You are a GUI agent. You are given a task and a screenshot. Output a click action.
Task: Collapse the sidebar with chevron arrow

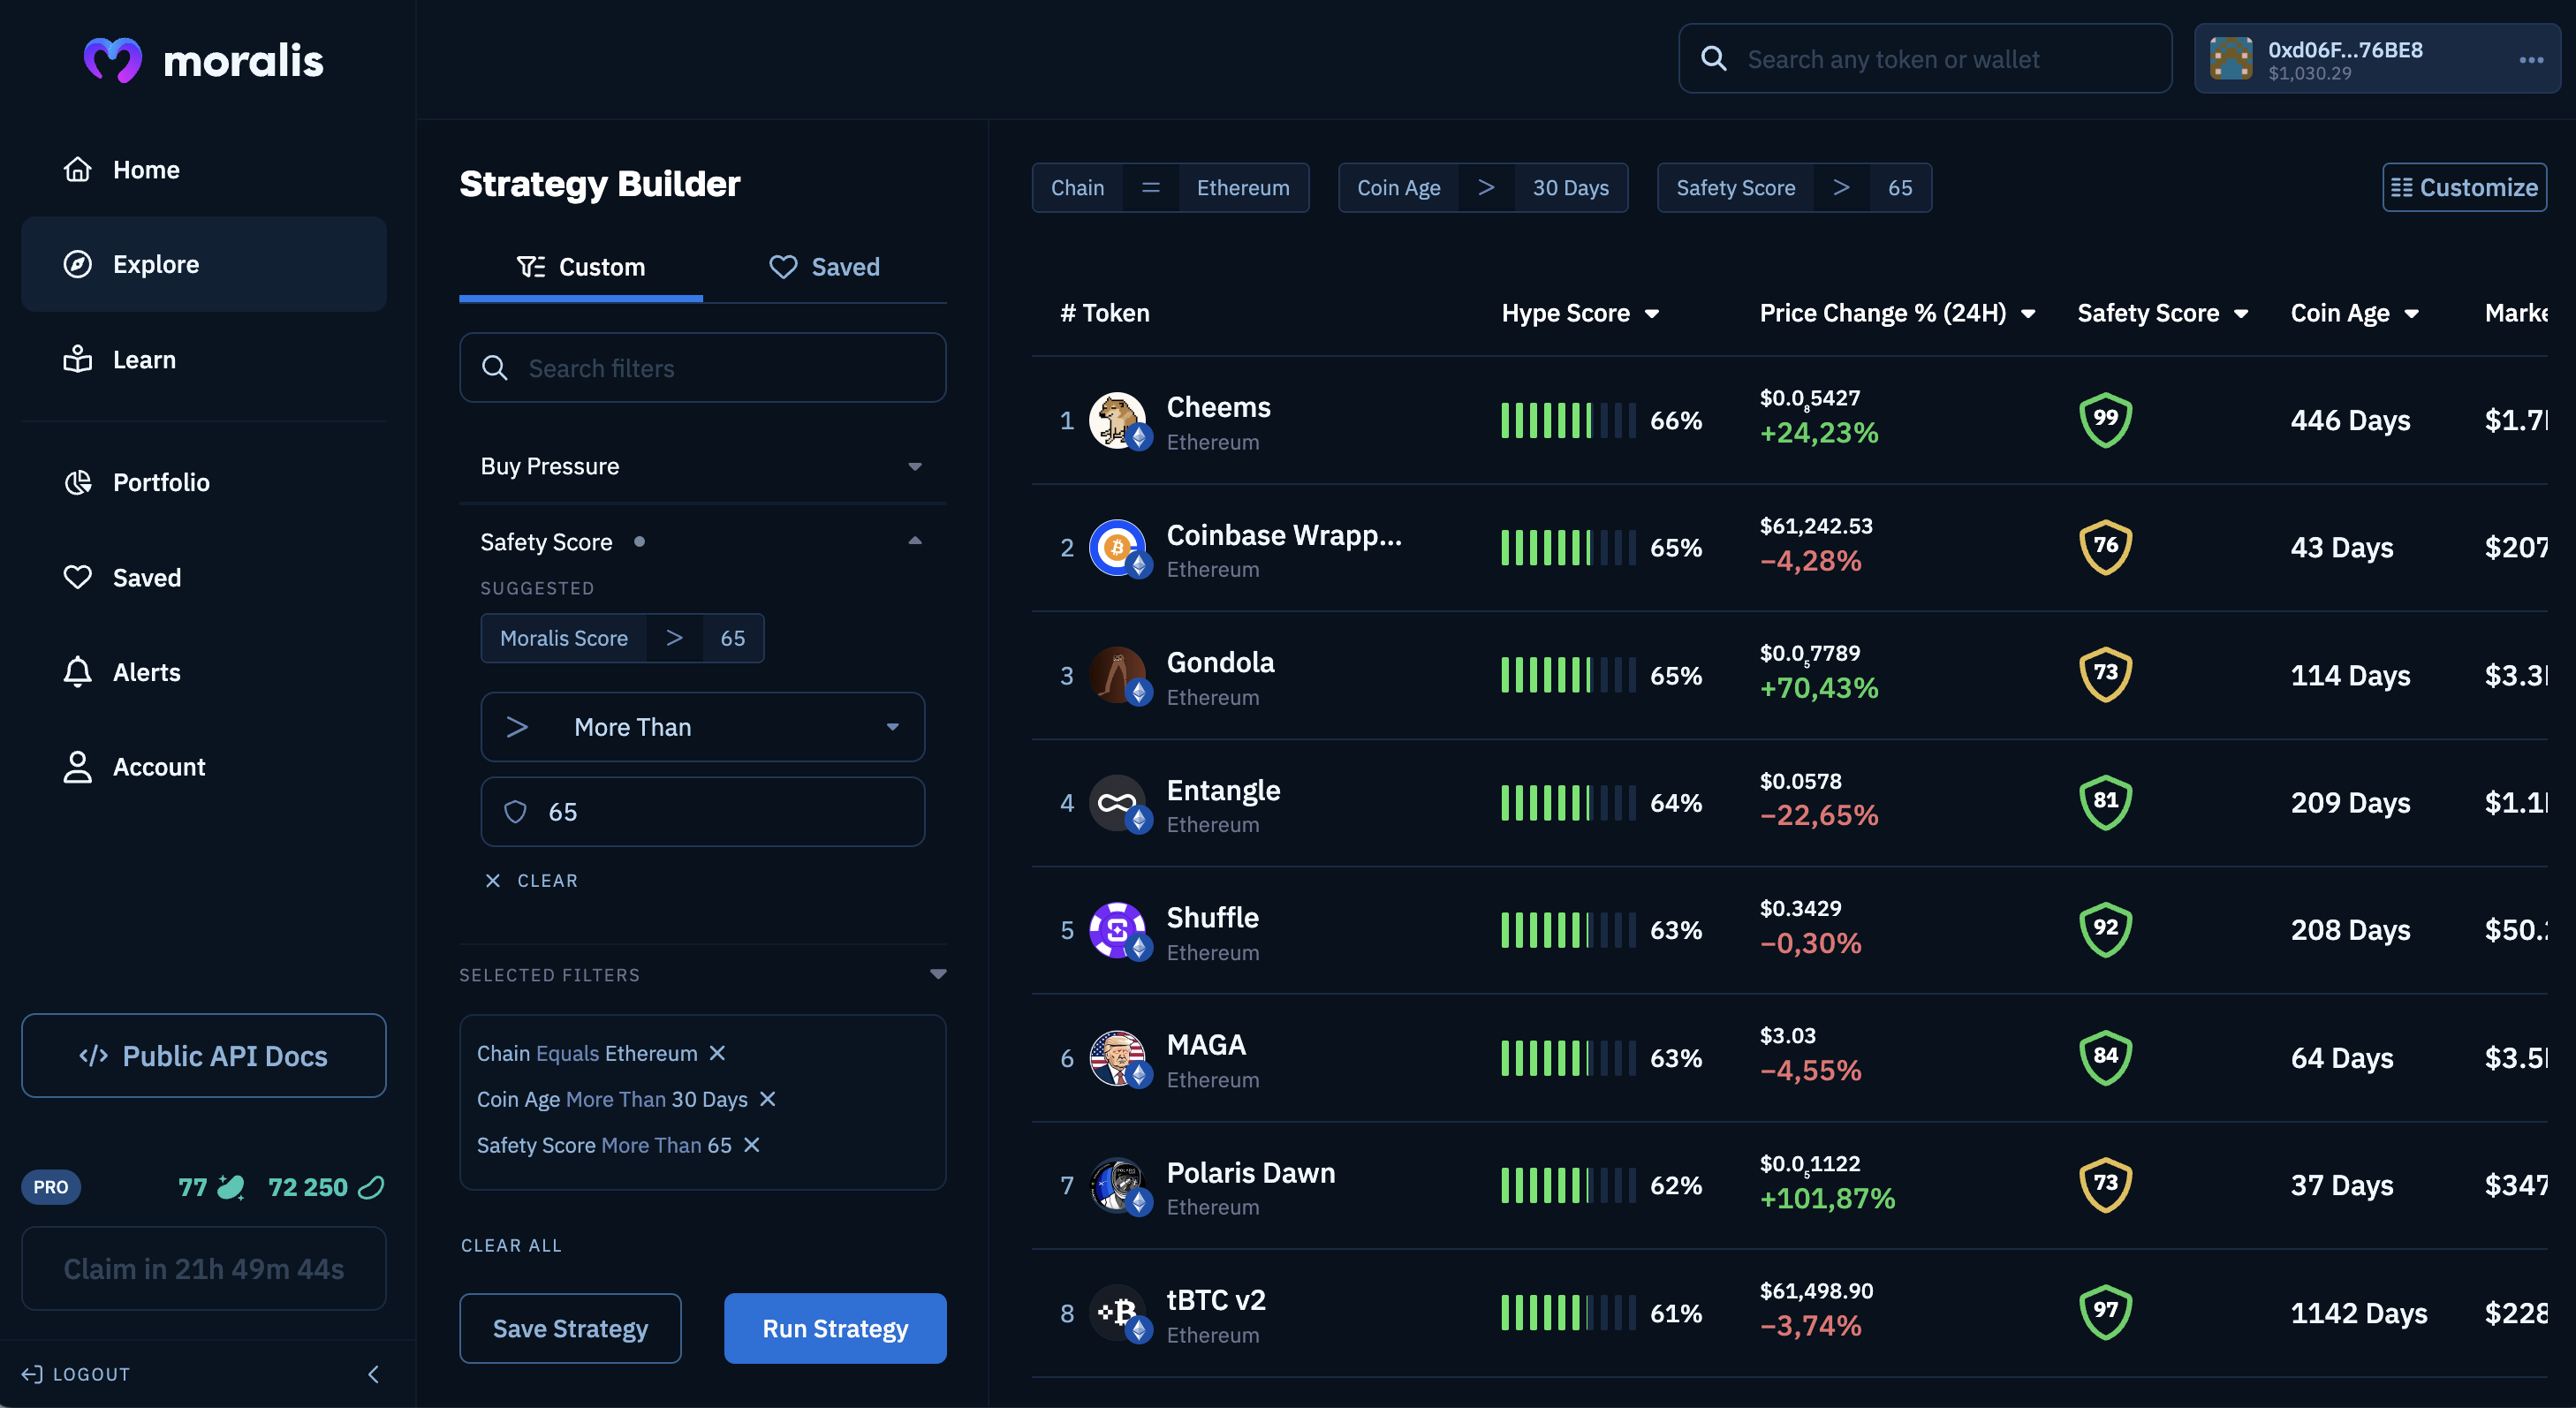pyautogui.click(x=374, y=1374)
